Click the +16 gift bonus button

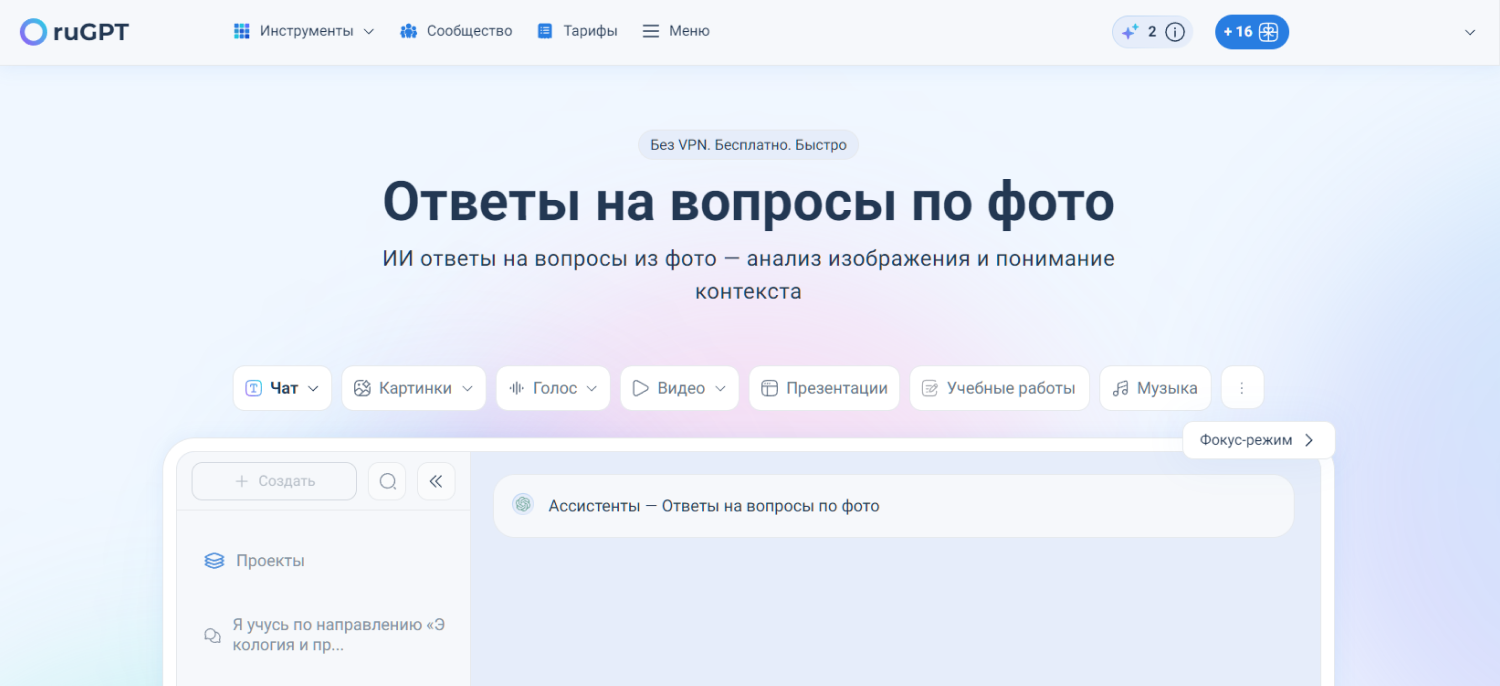tap(1251, 32)
